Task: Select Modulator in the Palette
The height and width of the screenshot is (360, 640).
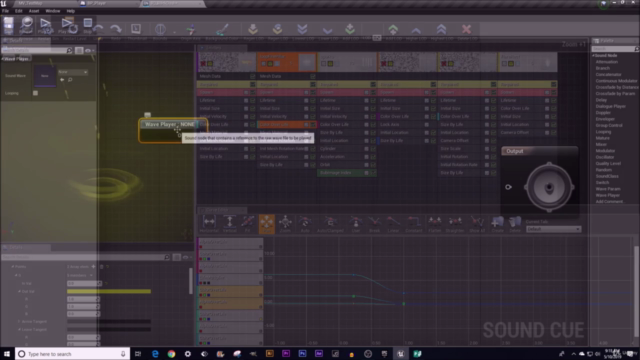Action: [x=605, y=151]
